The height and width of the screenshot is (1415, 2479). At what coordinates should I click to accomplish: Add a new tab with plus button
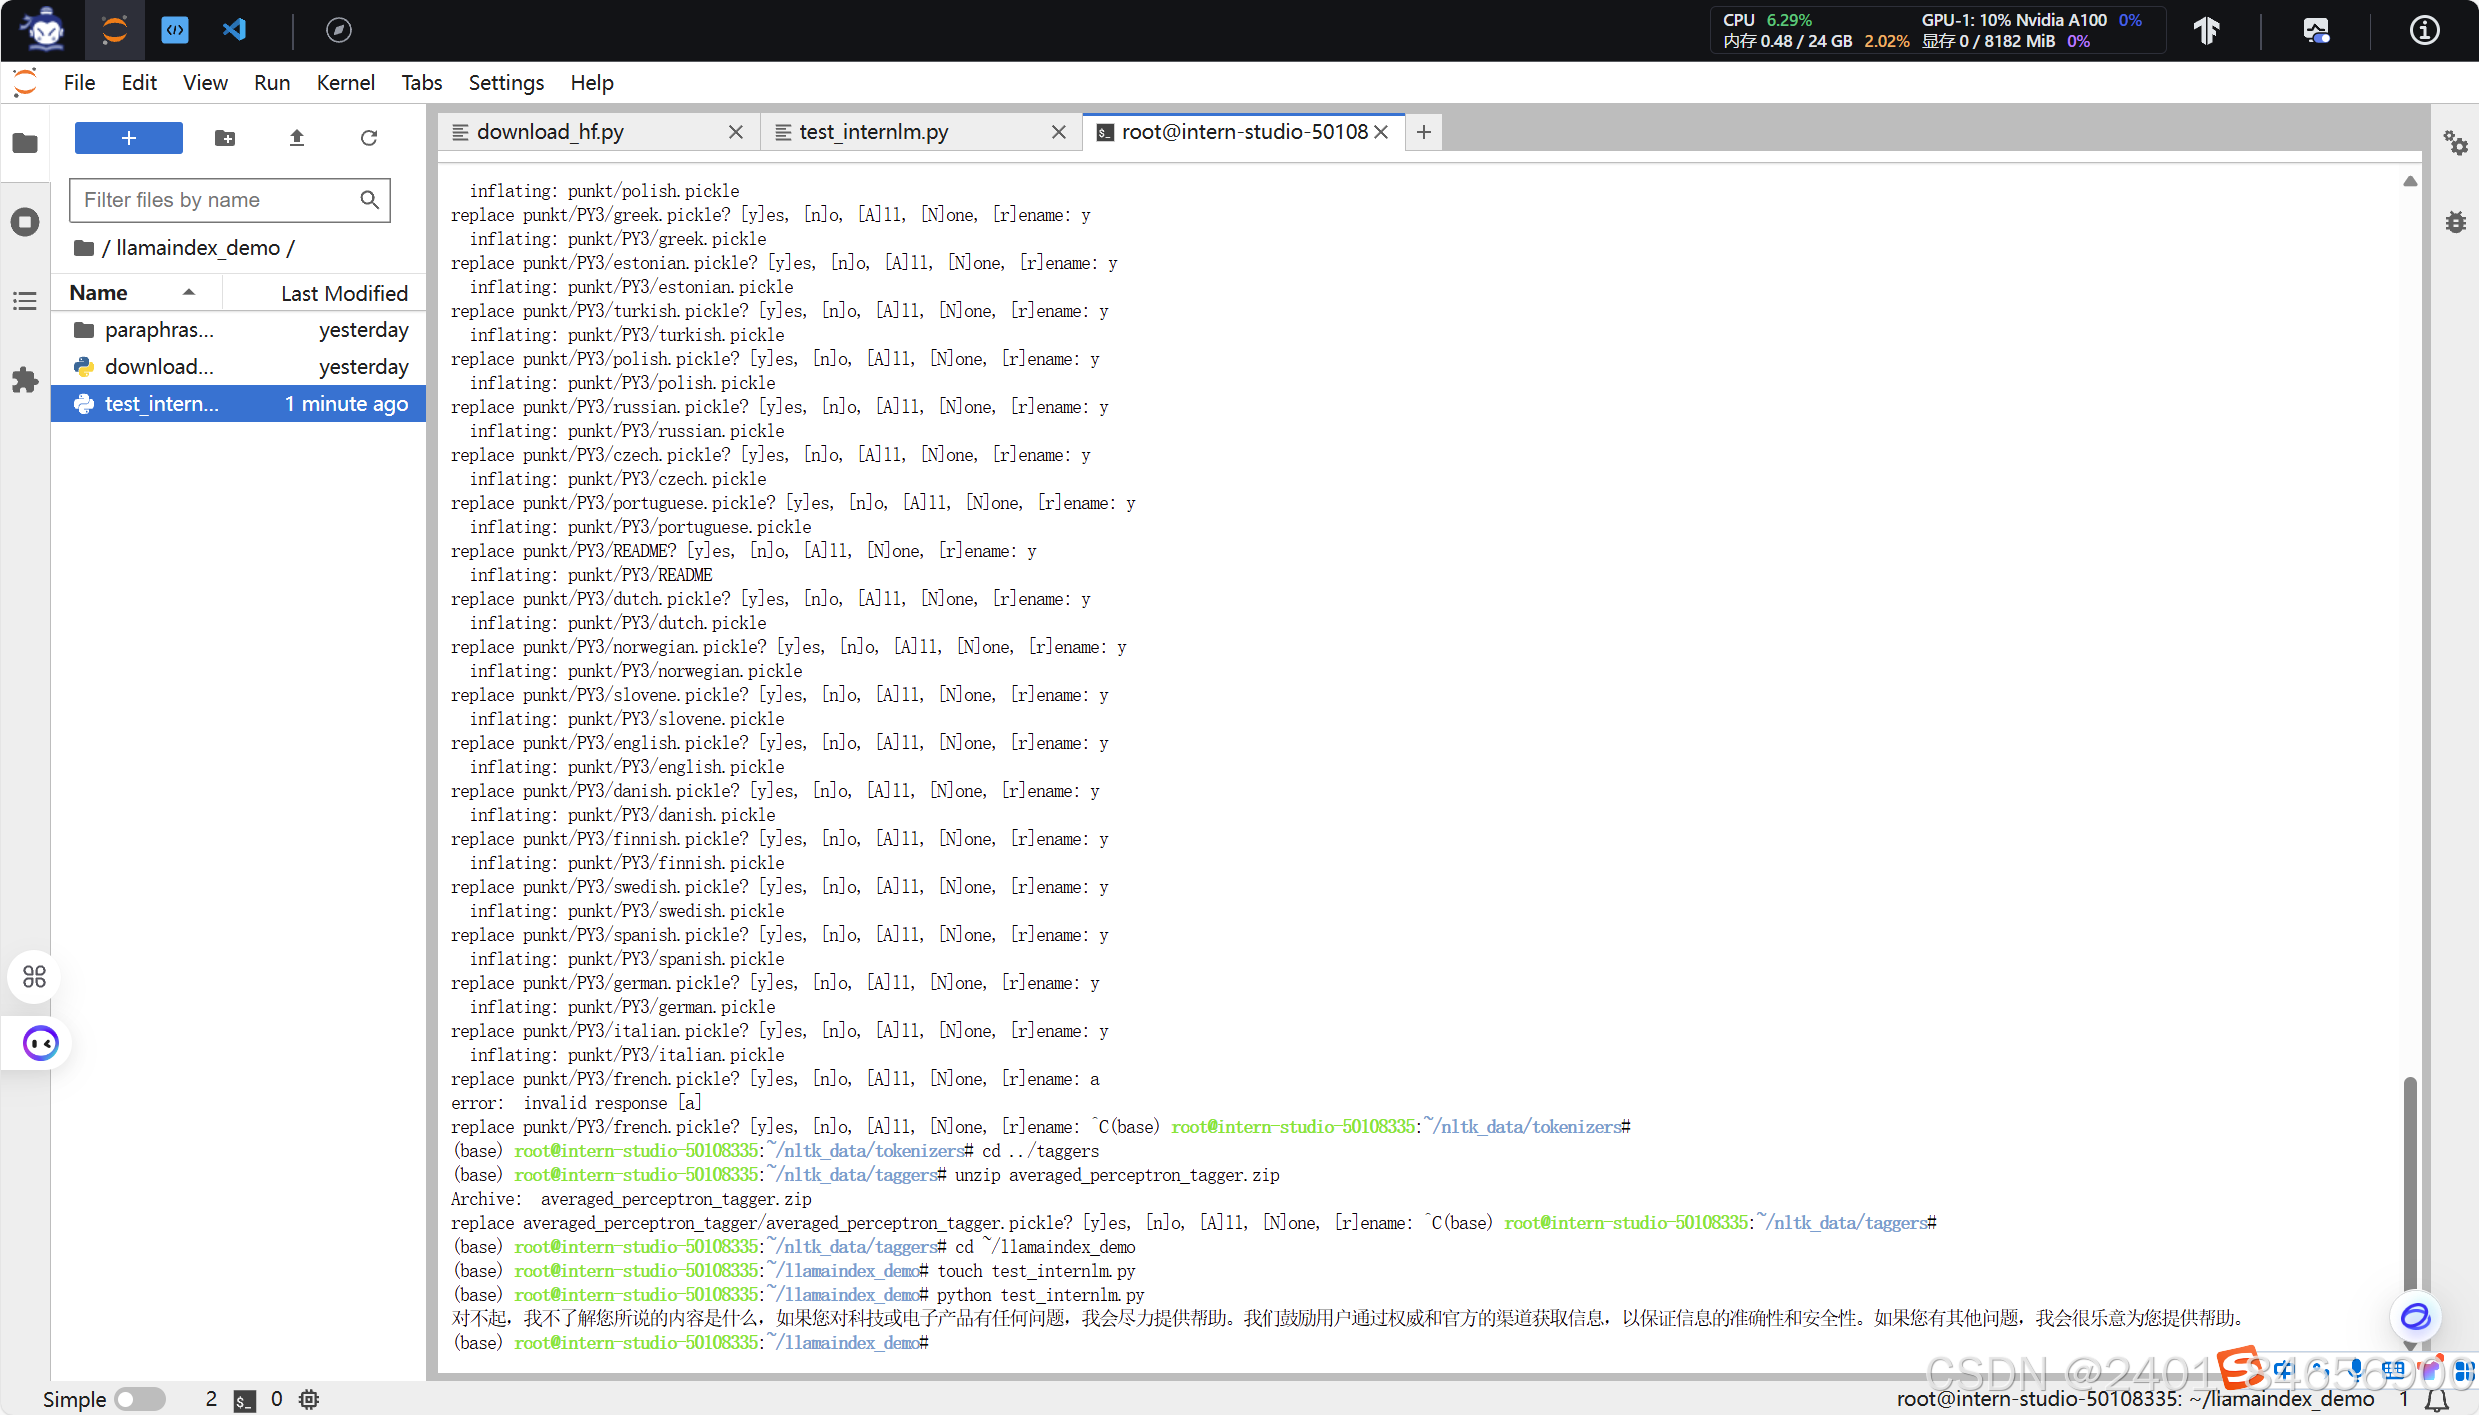[1423, 132]
